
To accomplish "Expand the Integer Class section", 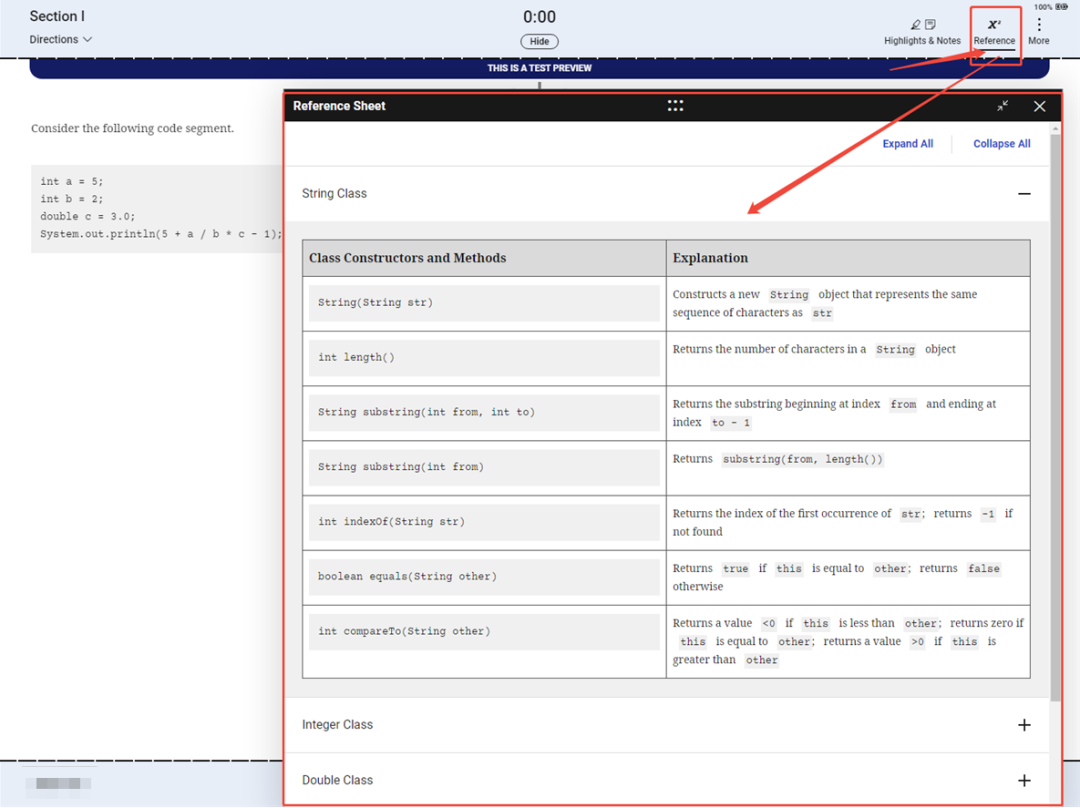I will tap(1024, 725).
